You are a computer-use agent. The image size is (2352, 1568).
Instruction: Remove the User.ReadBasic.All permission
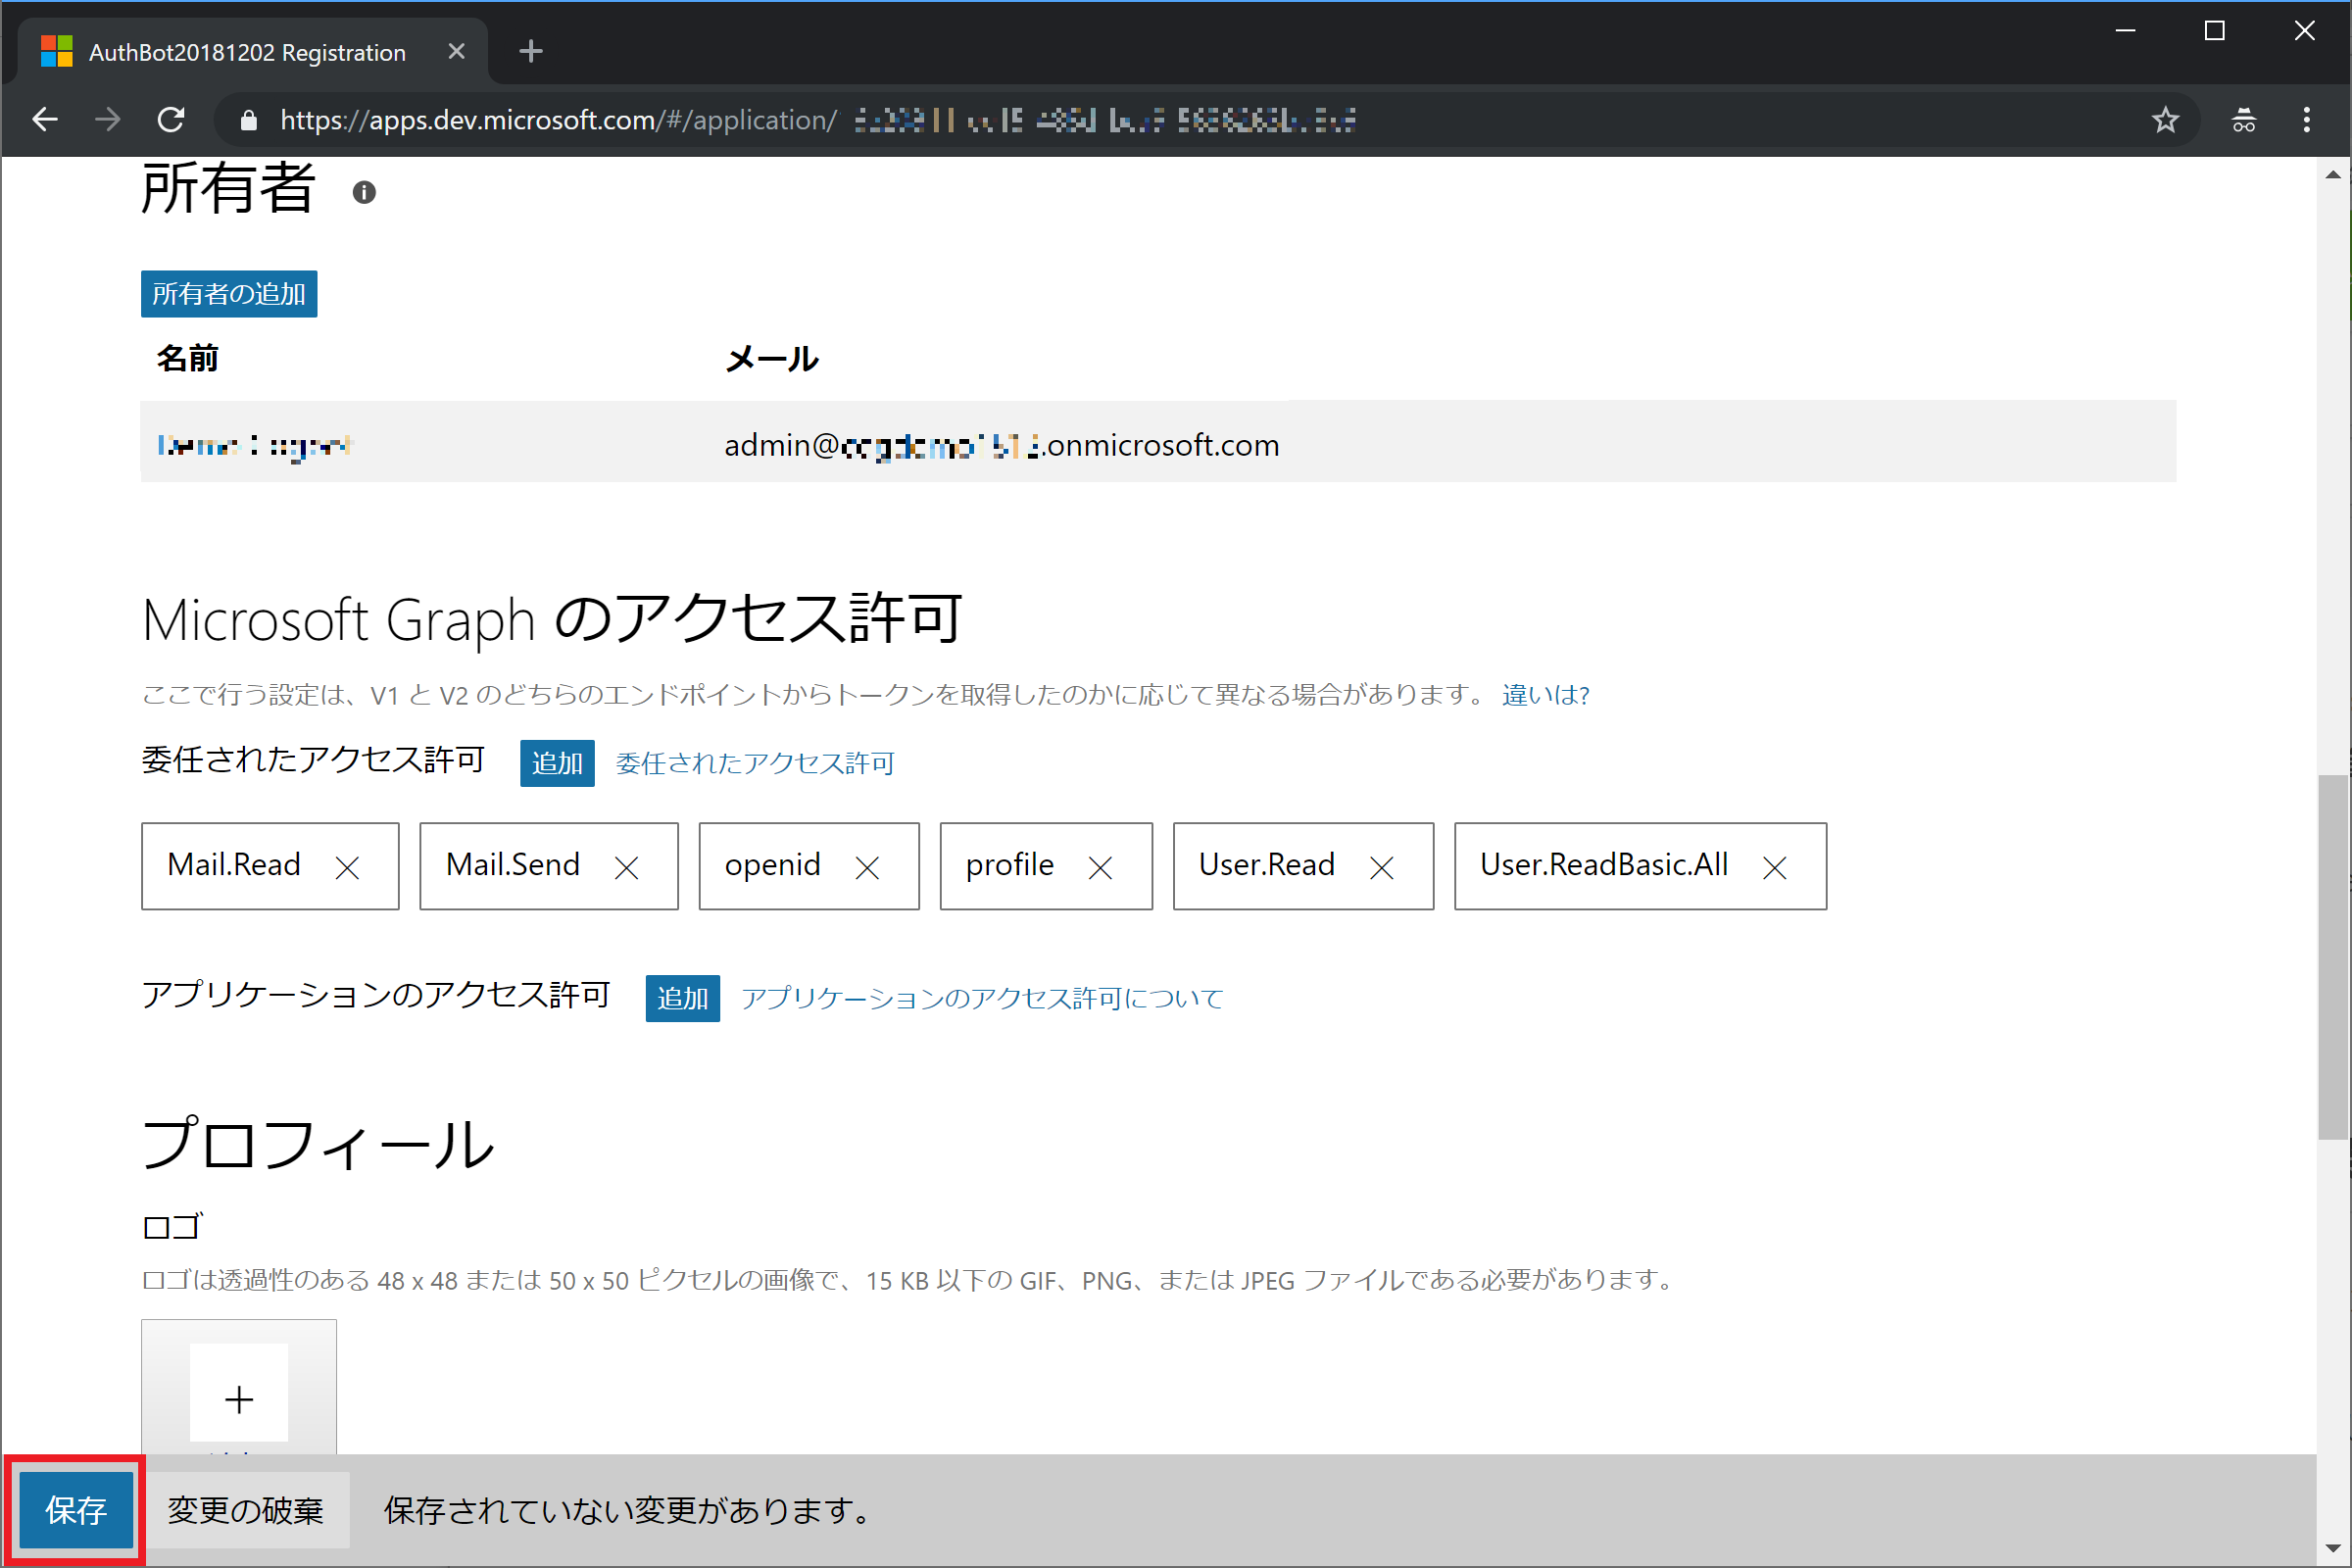point(1774,868)
